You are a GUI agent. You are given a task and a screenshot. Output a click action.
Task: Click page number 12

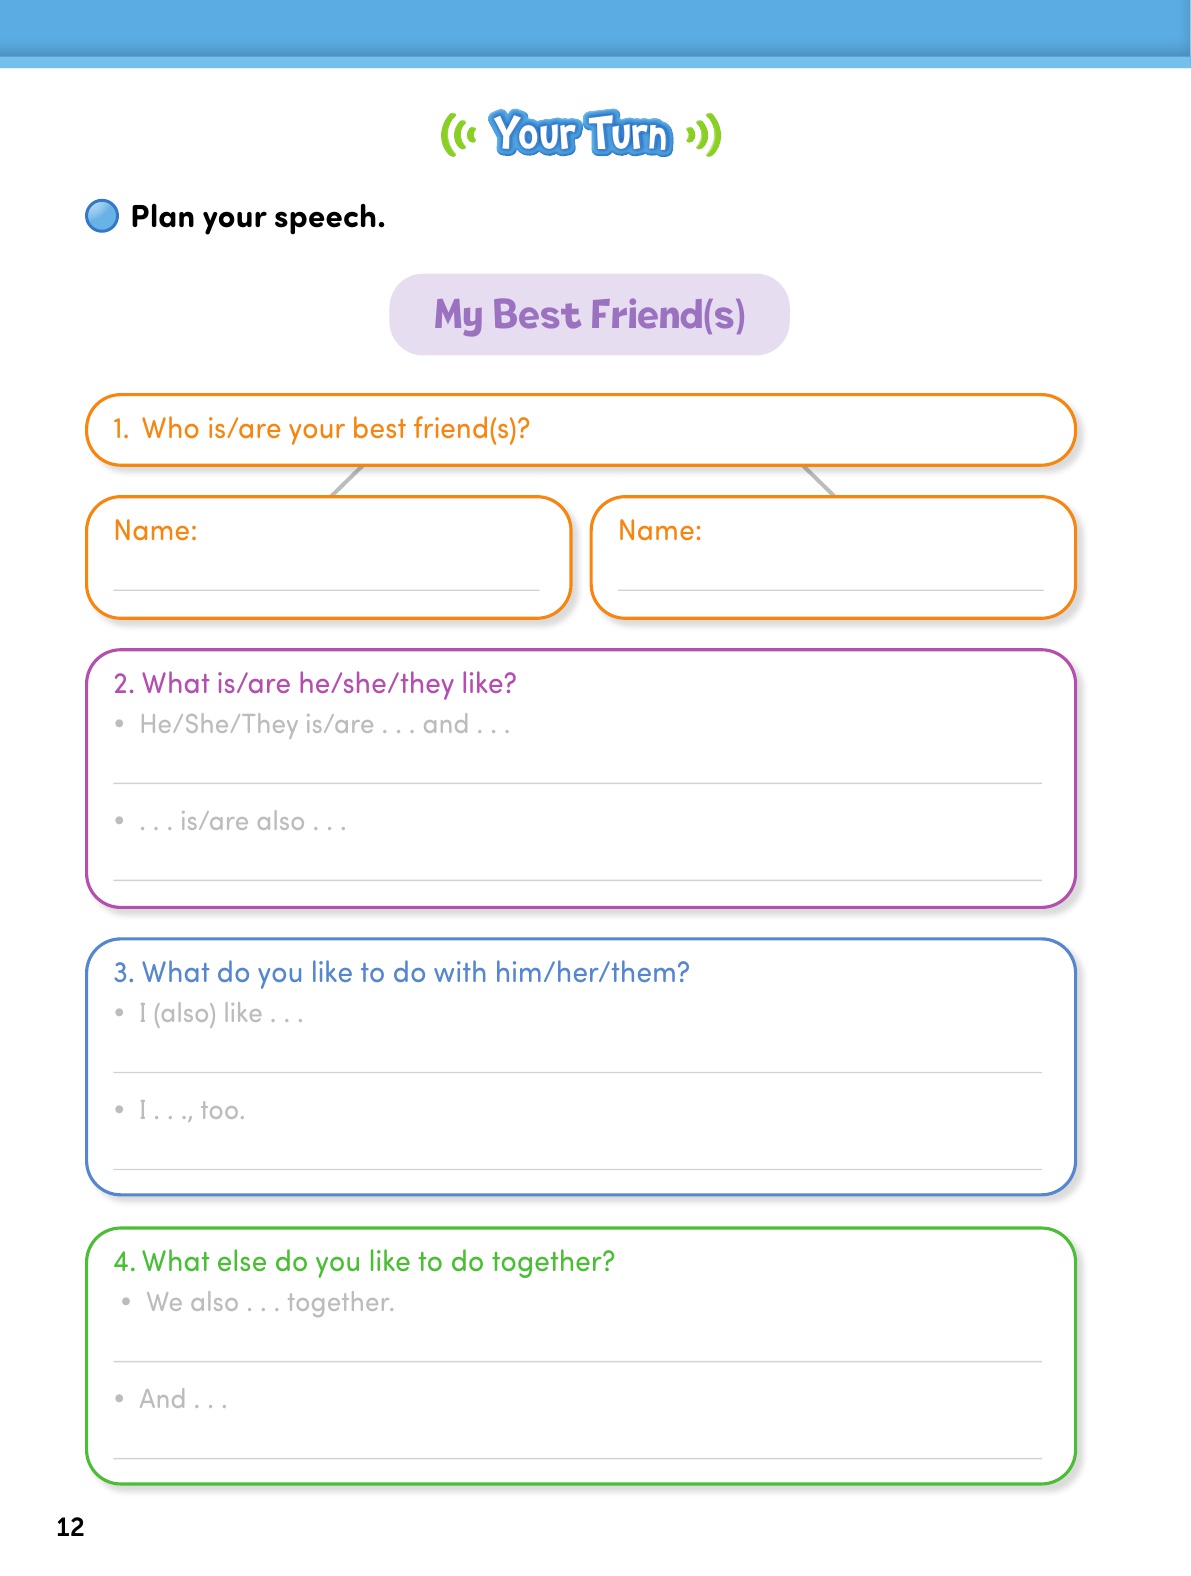point(70,1527)
